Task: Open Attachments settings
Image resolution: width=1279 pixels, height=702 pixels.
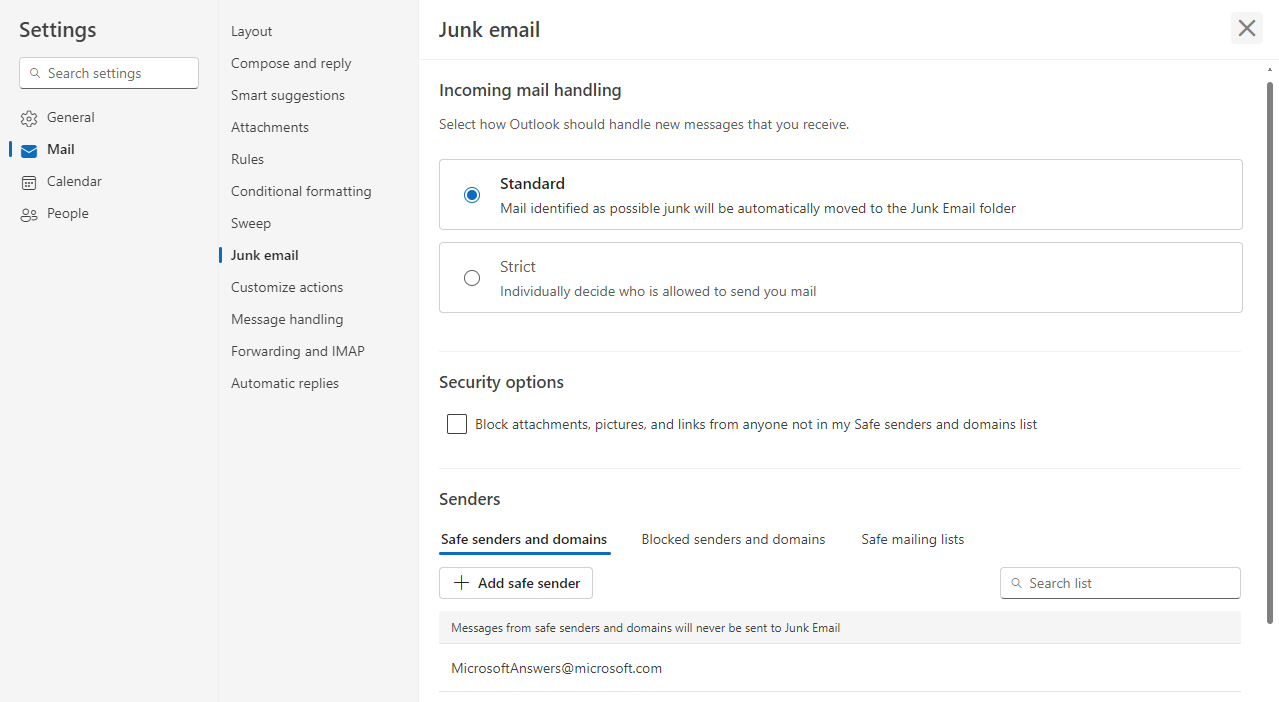Action: pyautogui.click(x=270, y=127)
